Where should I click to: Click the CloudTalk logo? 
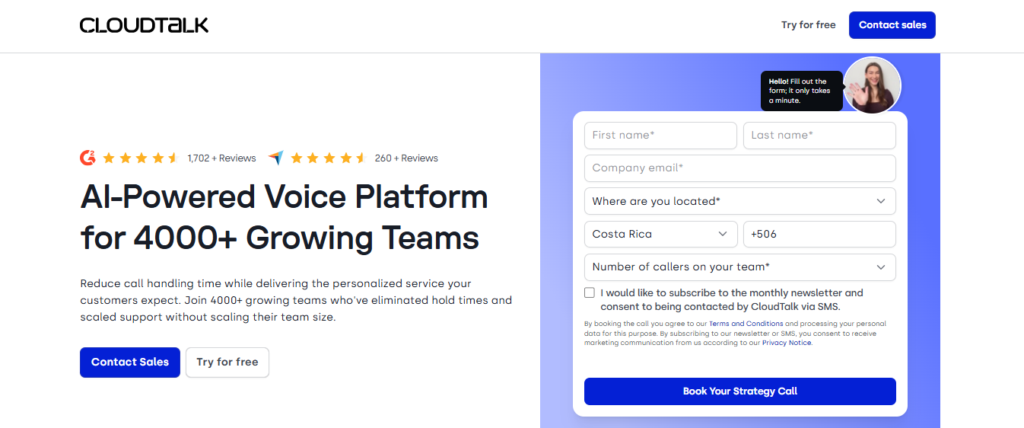(144, 25)
